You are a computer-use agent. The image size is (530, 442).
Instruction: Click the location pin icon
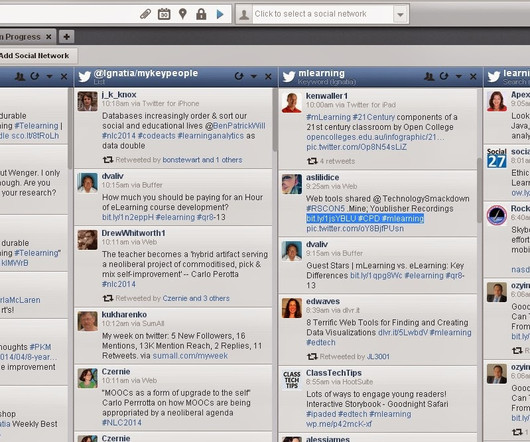(183, 14)
